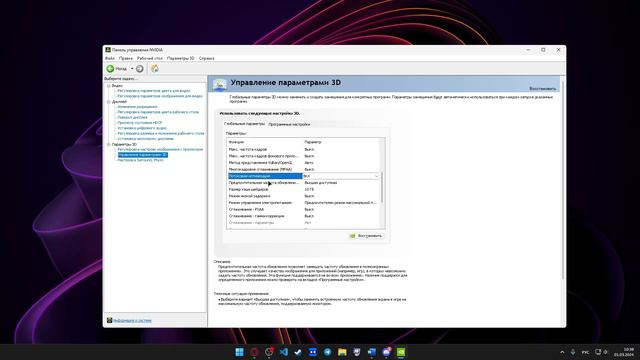This screenshot has height=360, width=640.
Task: Collapse the Видео tree node
Action: coord(109,86)
